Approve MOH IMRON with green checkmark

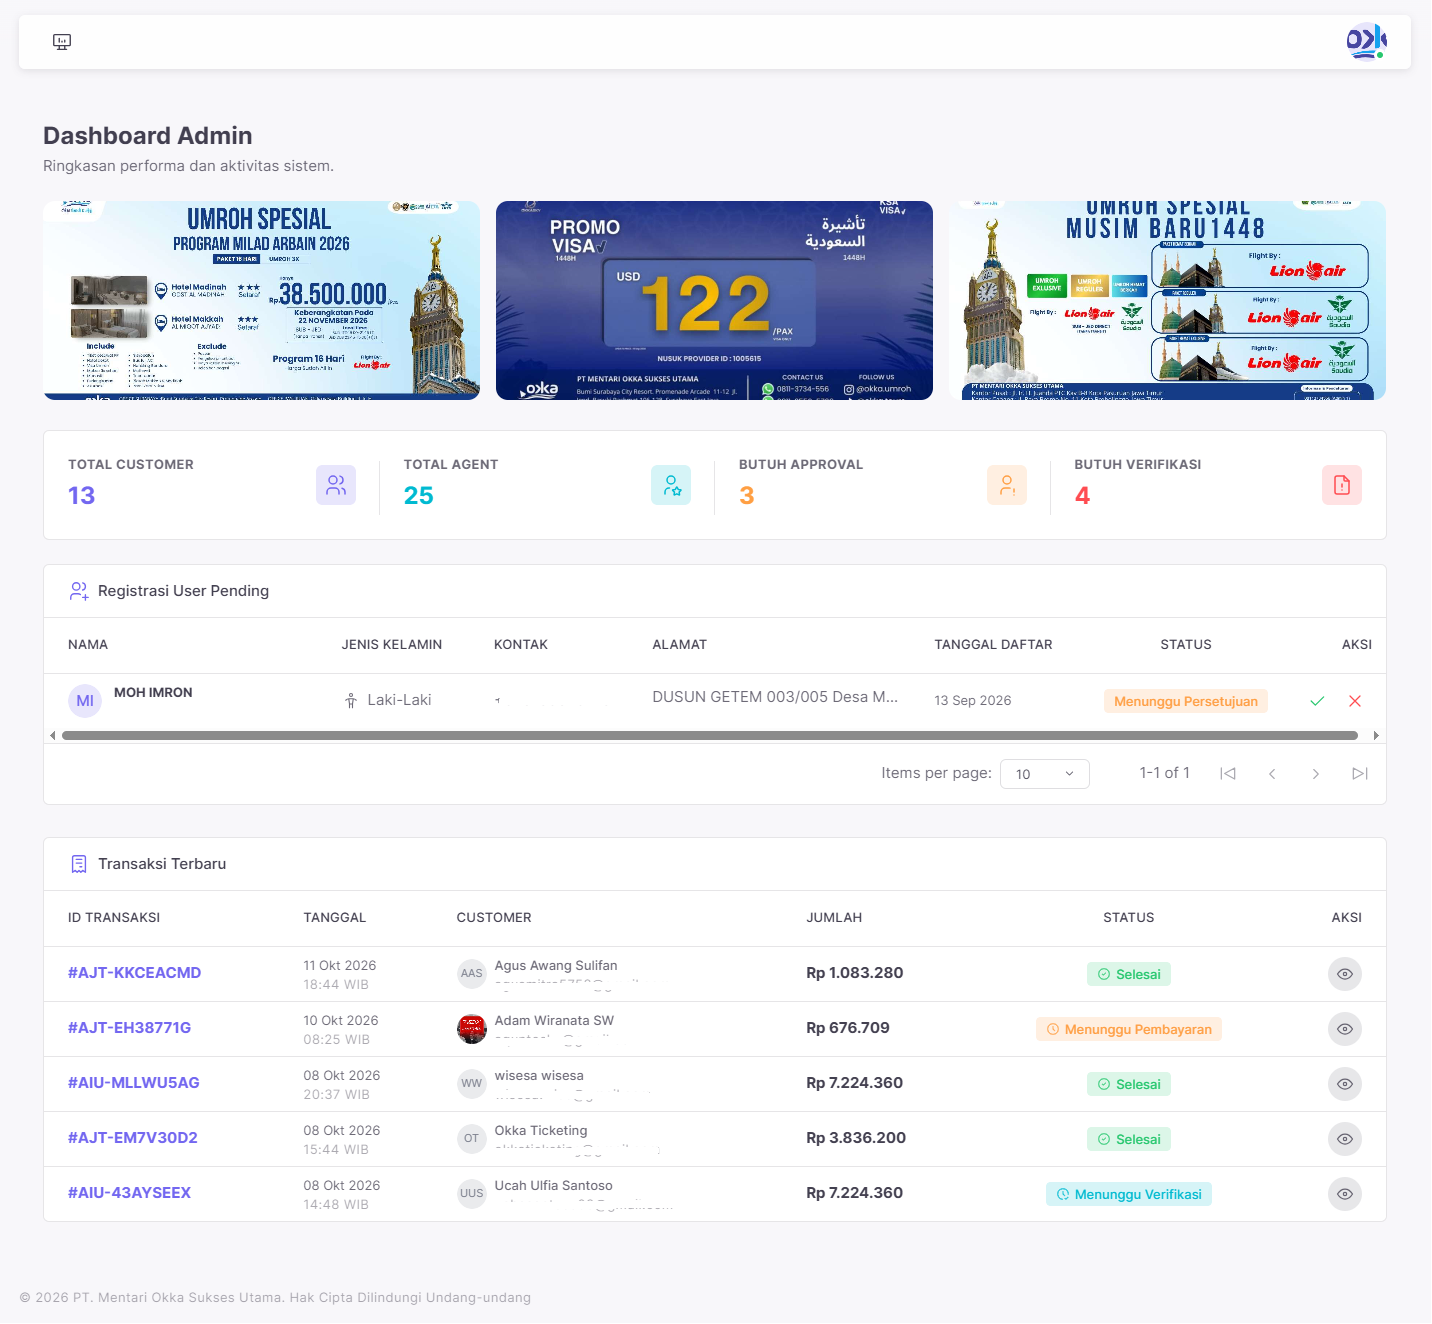tap(1317, 701)
